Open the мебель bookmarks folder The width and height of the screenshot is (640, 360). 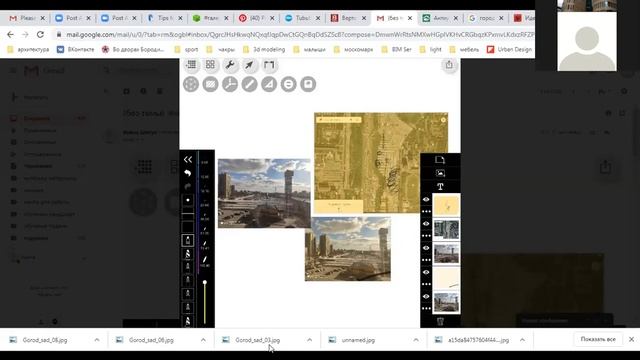pyautogui.click(x=464, y=49)
